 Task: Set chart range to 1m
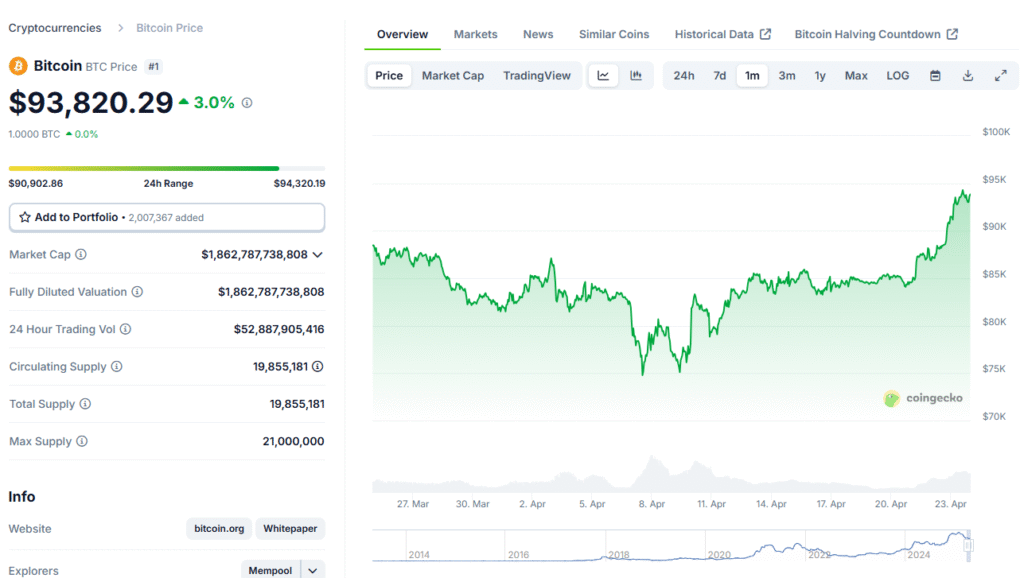point(752,76)
